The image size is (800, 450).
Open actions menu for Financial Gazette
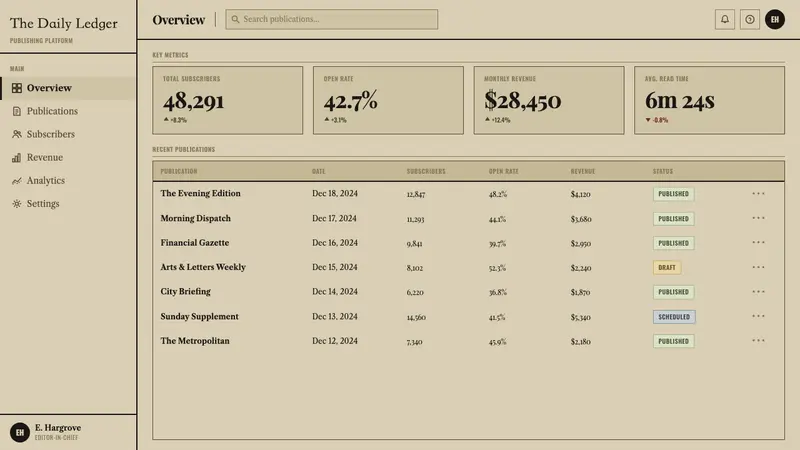point(758,242)
